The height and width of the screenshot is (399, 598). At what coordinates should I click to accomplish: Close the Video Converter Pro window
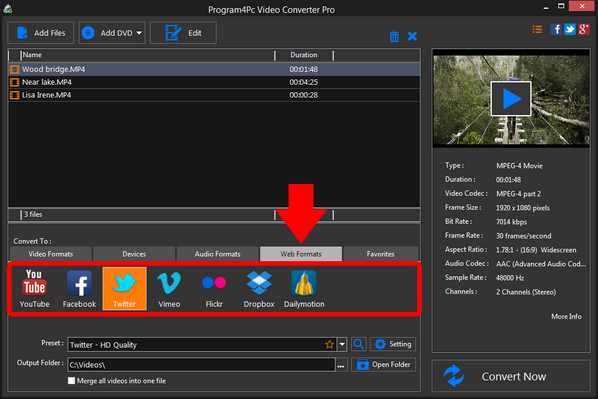click(x=582, y=6)
